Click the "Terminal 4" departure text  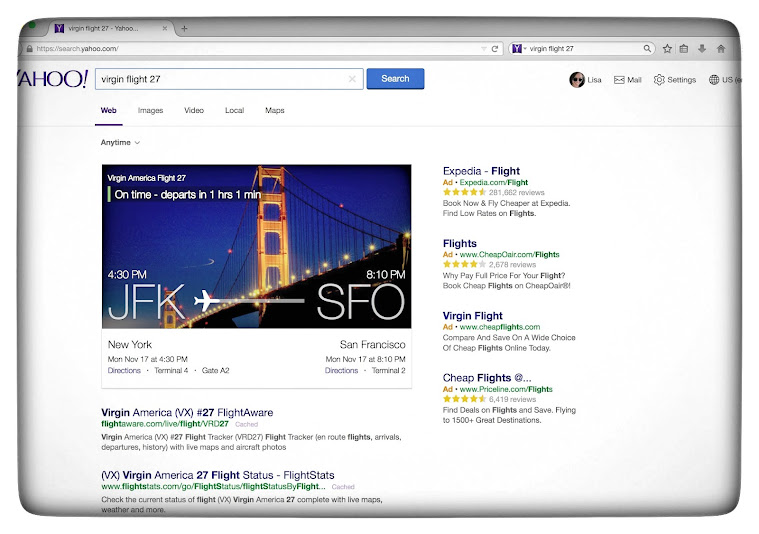[x=171, y=370]
